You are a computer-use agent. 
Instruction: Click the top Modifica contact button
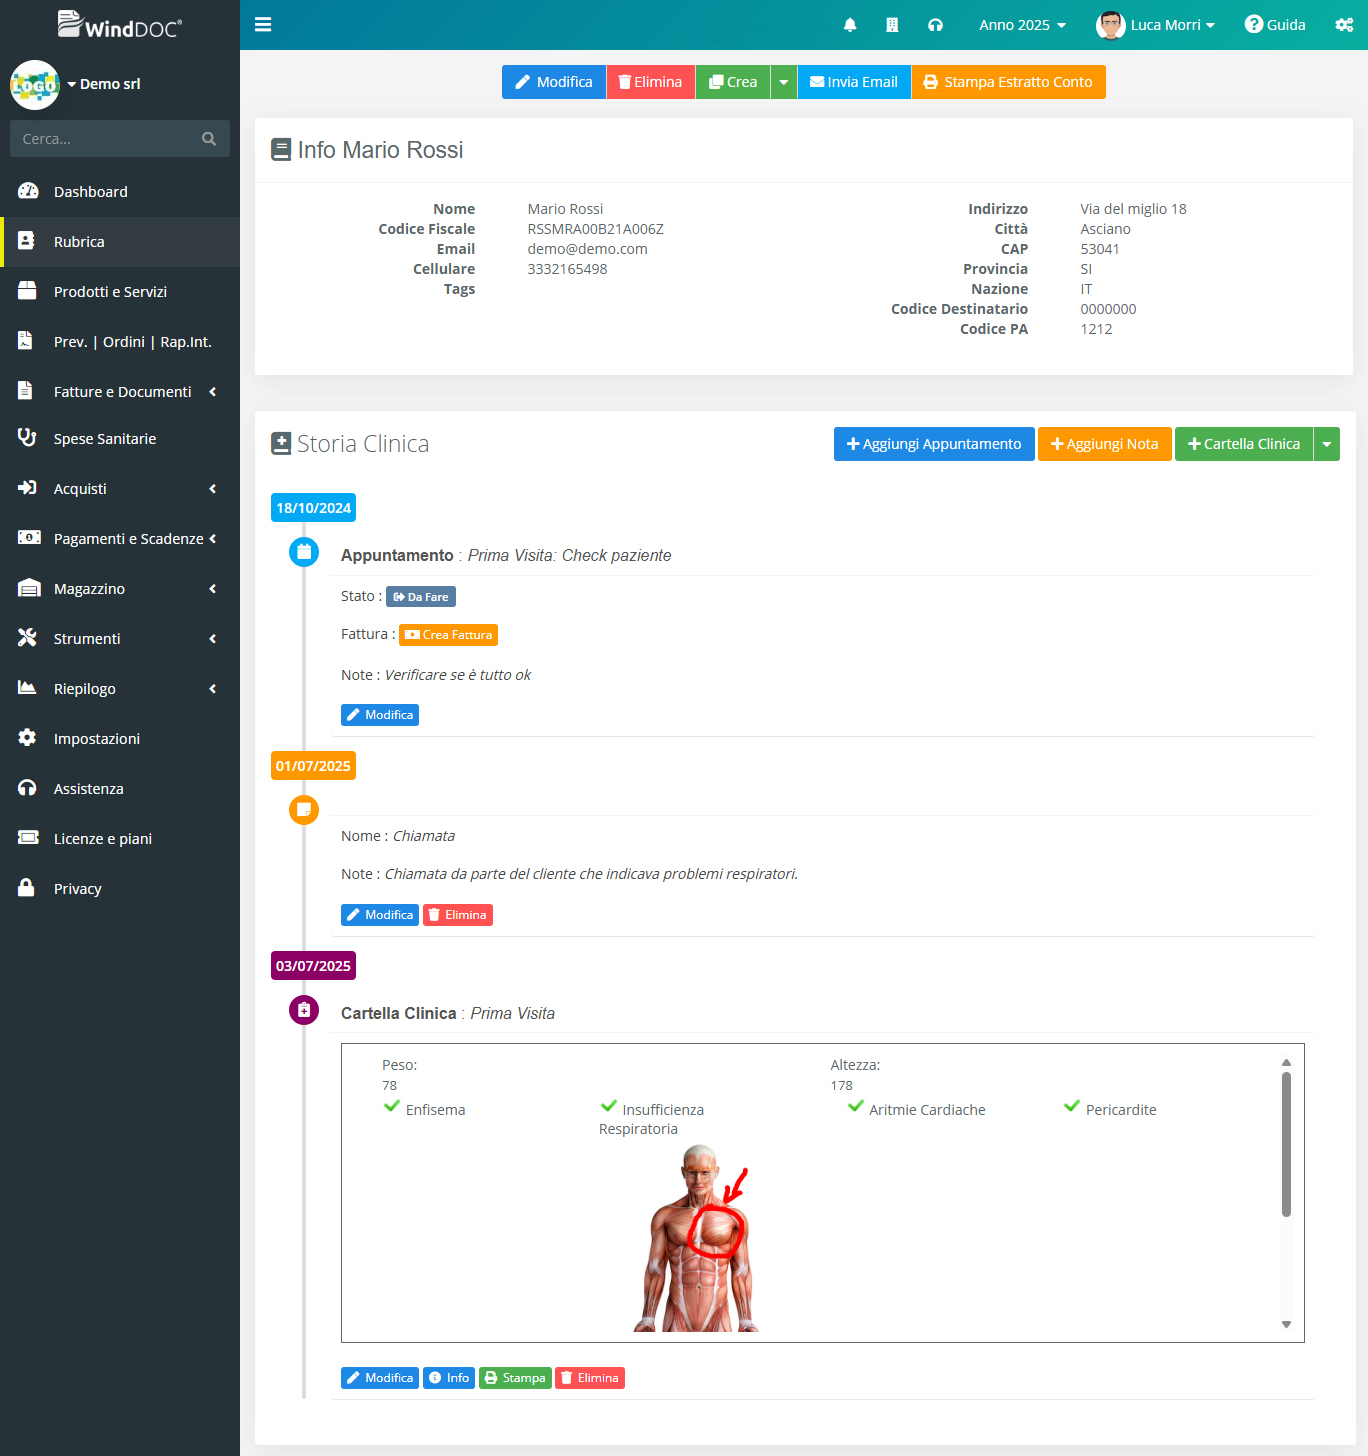(554, 82)
